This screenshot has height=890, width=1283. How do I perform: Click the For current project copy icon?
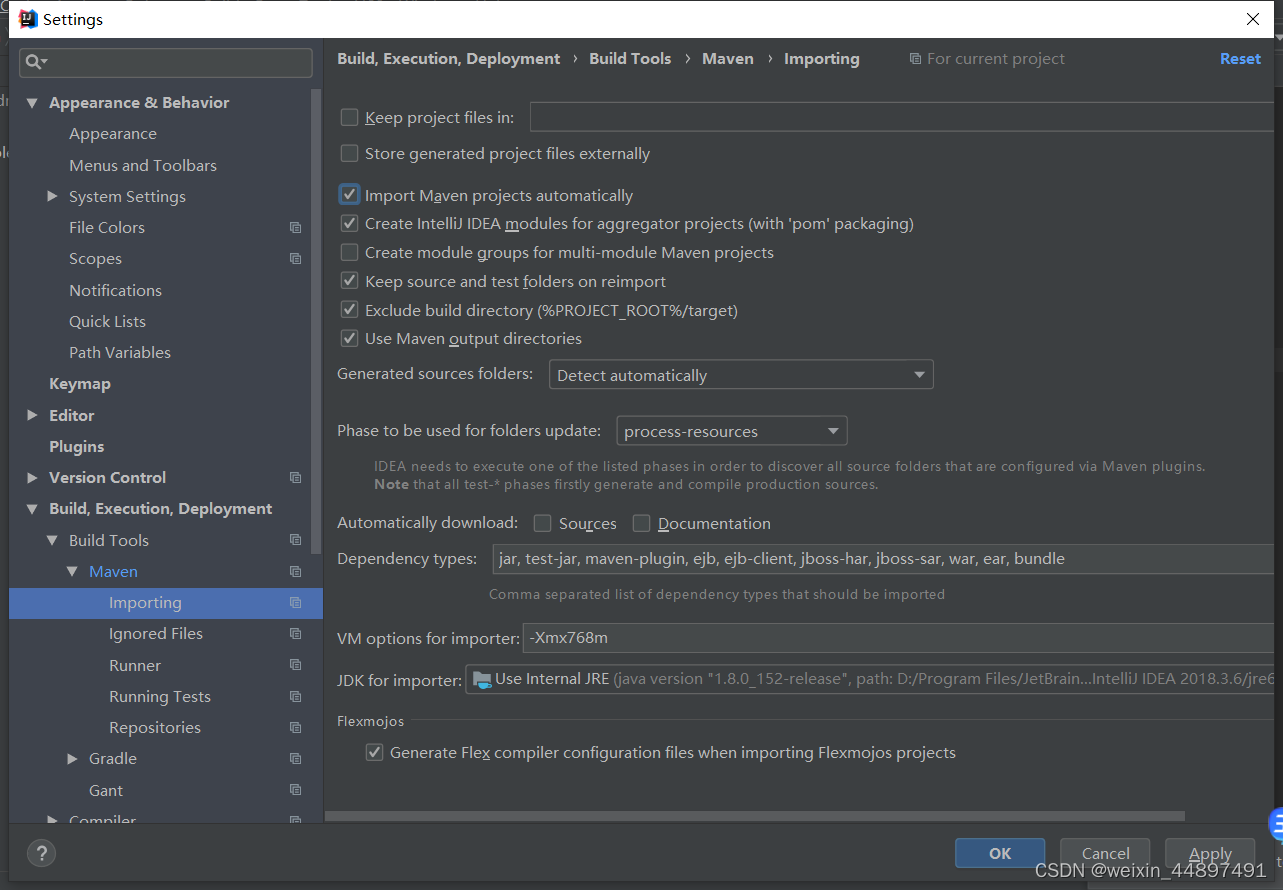click(x=915, y=59)
